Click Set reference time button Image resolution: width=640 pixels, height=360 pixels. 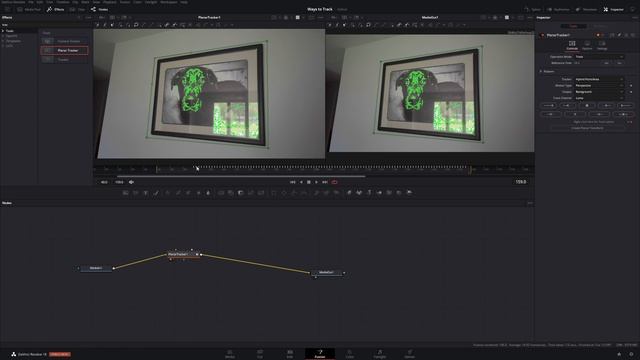point(607,63)
